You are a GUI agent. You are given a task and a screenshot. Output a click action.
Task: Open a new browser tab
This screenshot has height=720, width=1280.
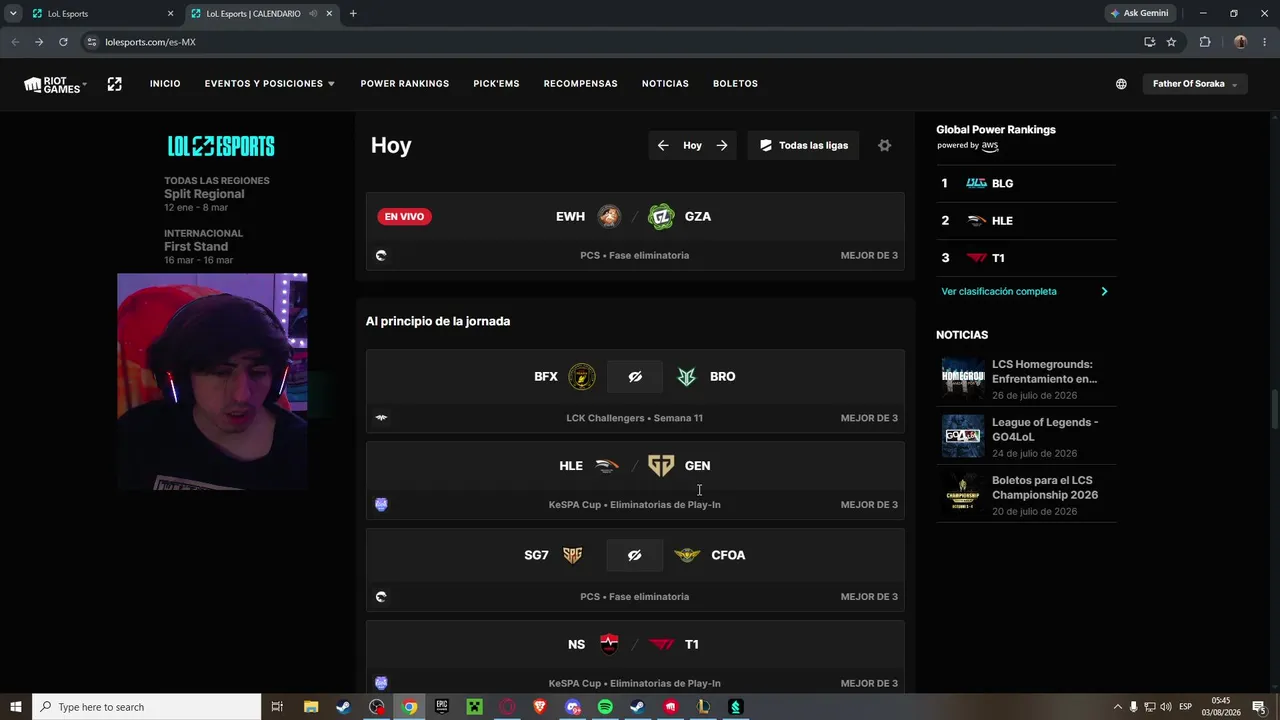click(x=353, y=14)
